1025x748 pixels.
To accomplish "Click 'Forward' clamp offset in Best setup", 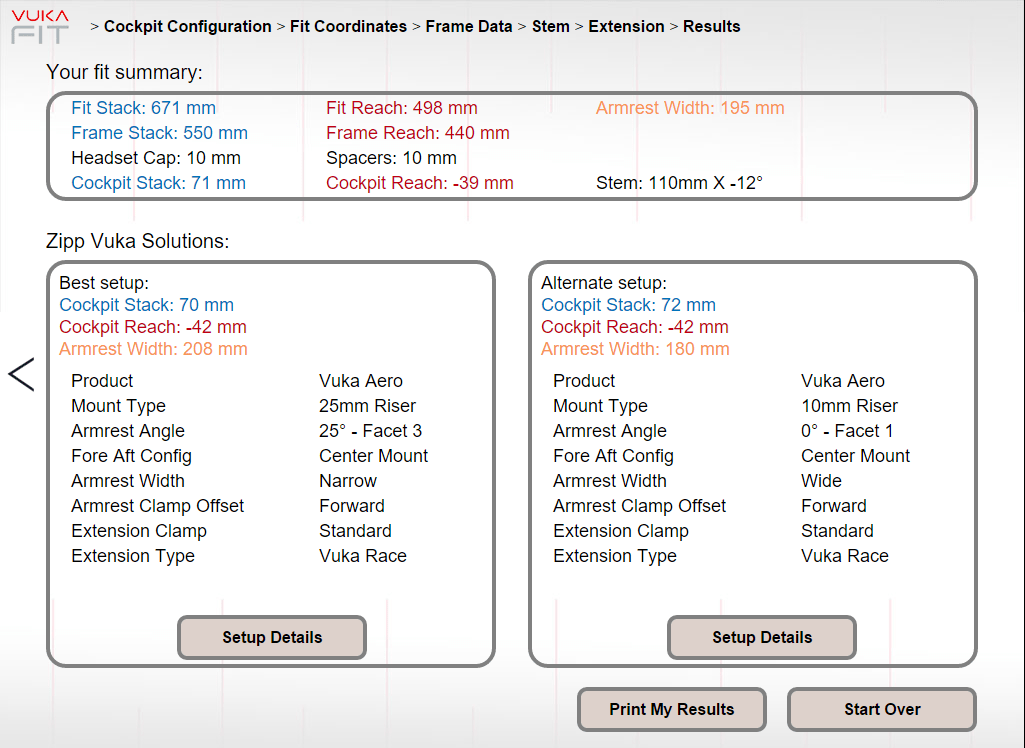I will click(x=352, y=505).
